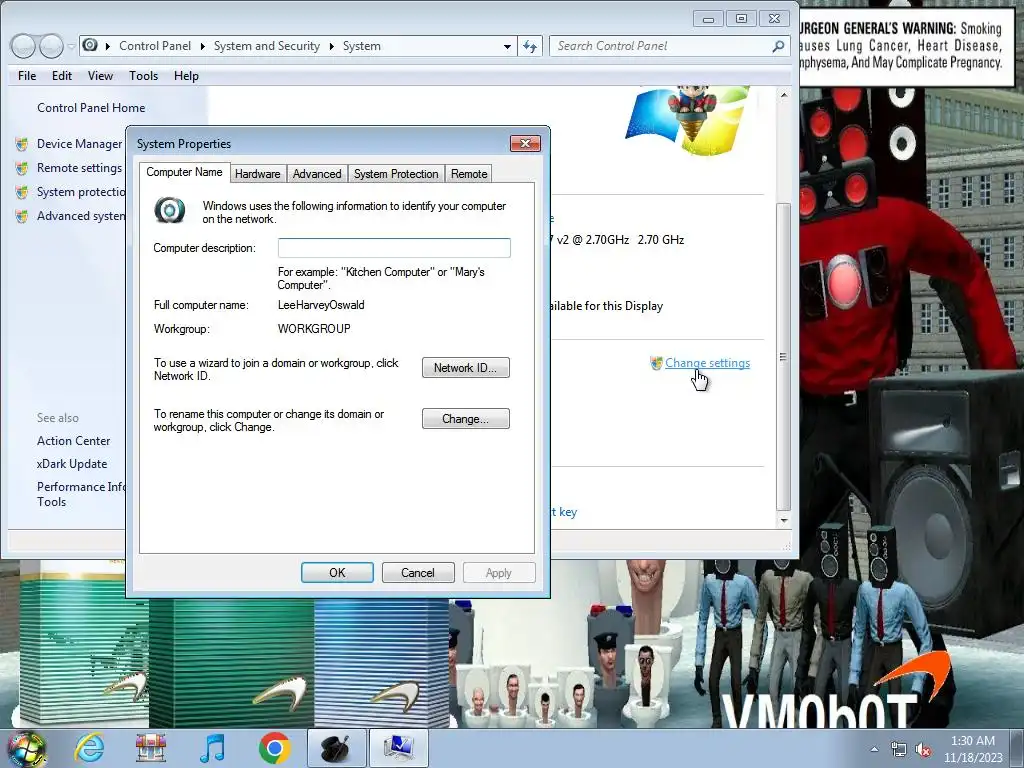Click the Computer description text field
1024x768 pixels.
click(x=394, y=248)
